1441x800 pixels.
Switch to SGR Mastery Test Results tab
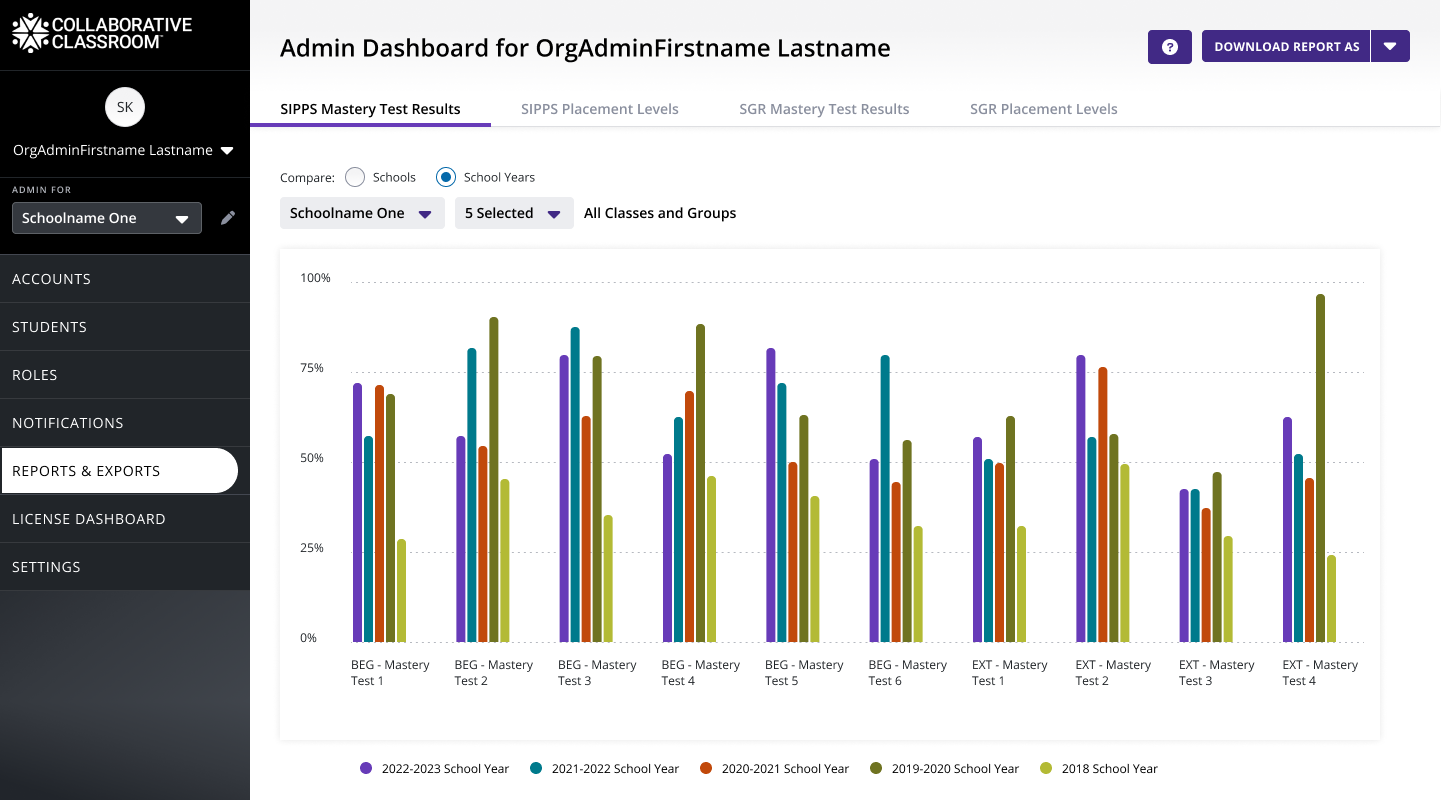[x=824, y=109]
